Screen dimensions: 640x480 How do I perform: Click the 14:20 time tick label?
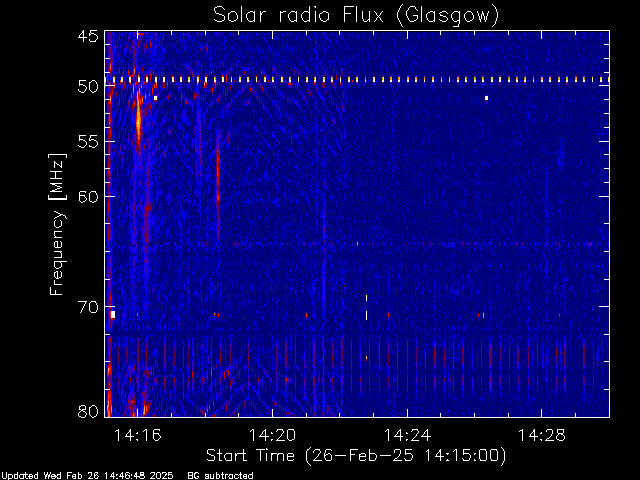pos(272,436)
